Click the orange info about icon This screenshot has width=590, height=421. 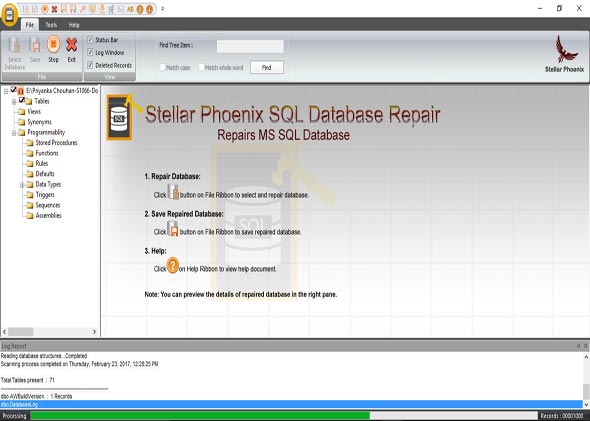tap(149, 9)
